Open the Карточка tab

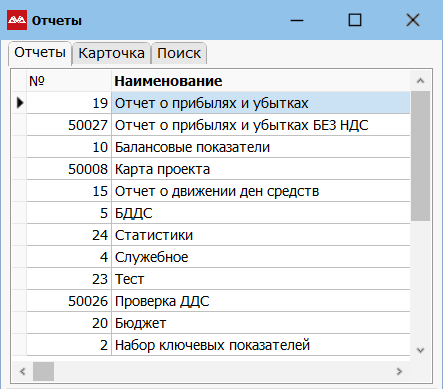click(111, 53)
